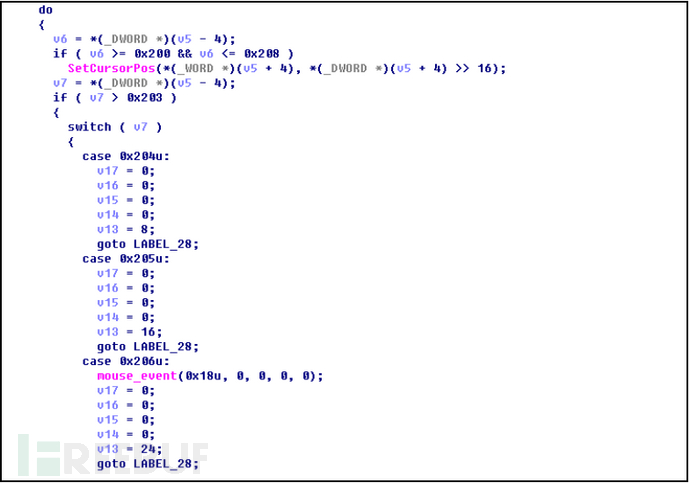Click the "case 0x206u:" label
Viewport: 690px width, 483px height.
[x=126, y=361]
